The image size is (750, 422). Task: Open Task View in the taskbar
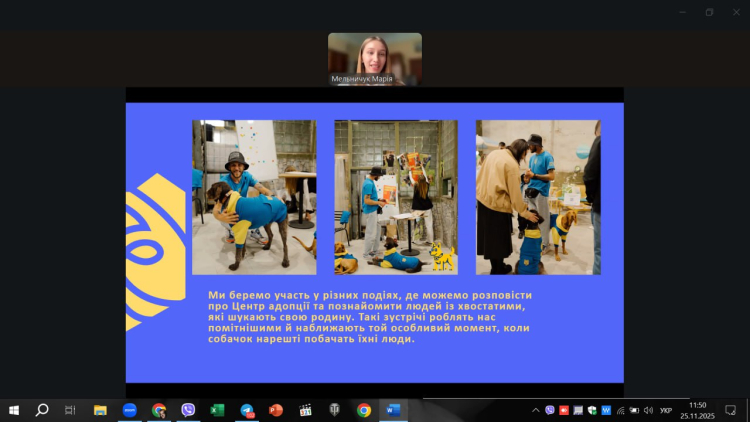click(x=70, y=410)
